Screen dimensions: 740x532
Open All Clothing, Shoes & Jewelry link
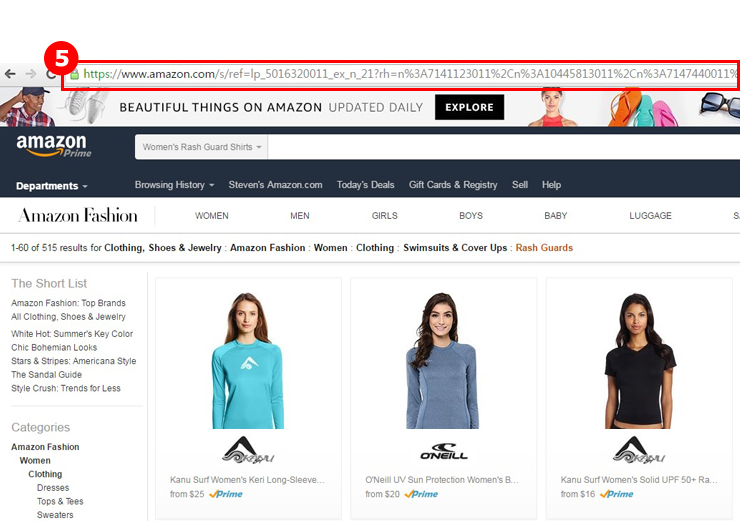click(x=68, y=317)
